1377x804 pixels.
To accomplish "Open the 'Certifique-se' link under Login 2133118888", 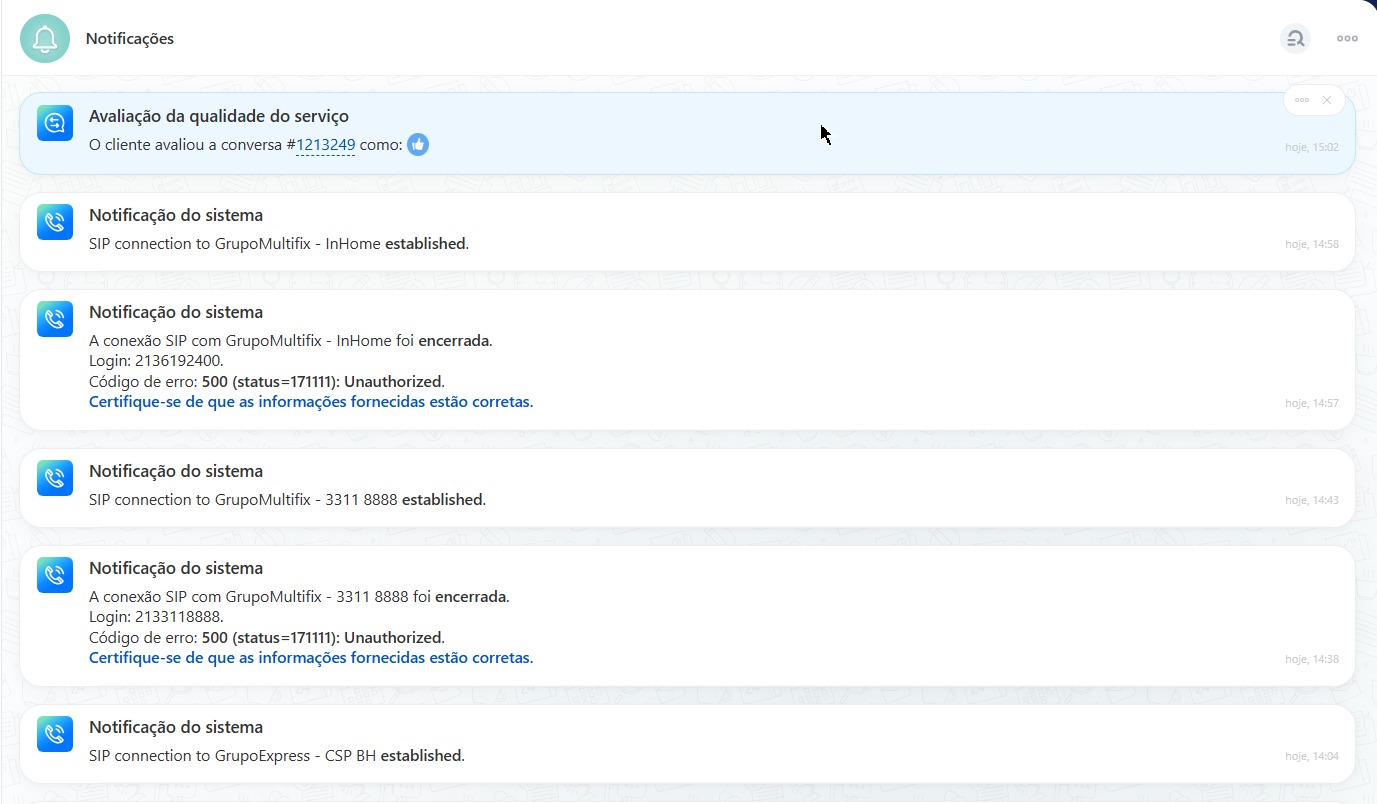I will click(x=311, y=658).
